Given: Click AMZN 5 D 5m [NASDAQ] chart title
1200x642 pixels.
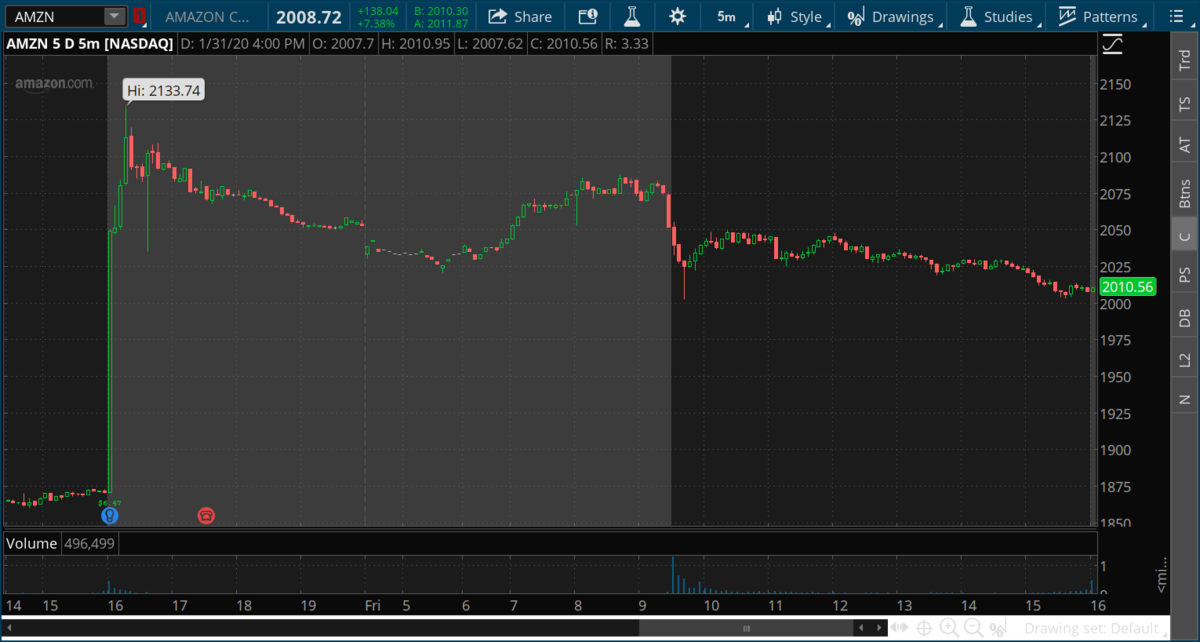Looking at the screenshot, I should tap(88, 44).
